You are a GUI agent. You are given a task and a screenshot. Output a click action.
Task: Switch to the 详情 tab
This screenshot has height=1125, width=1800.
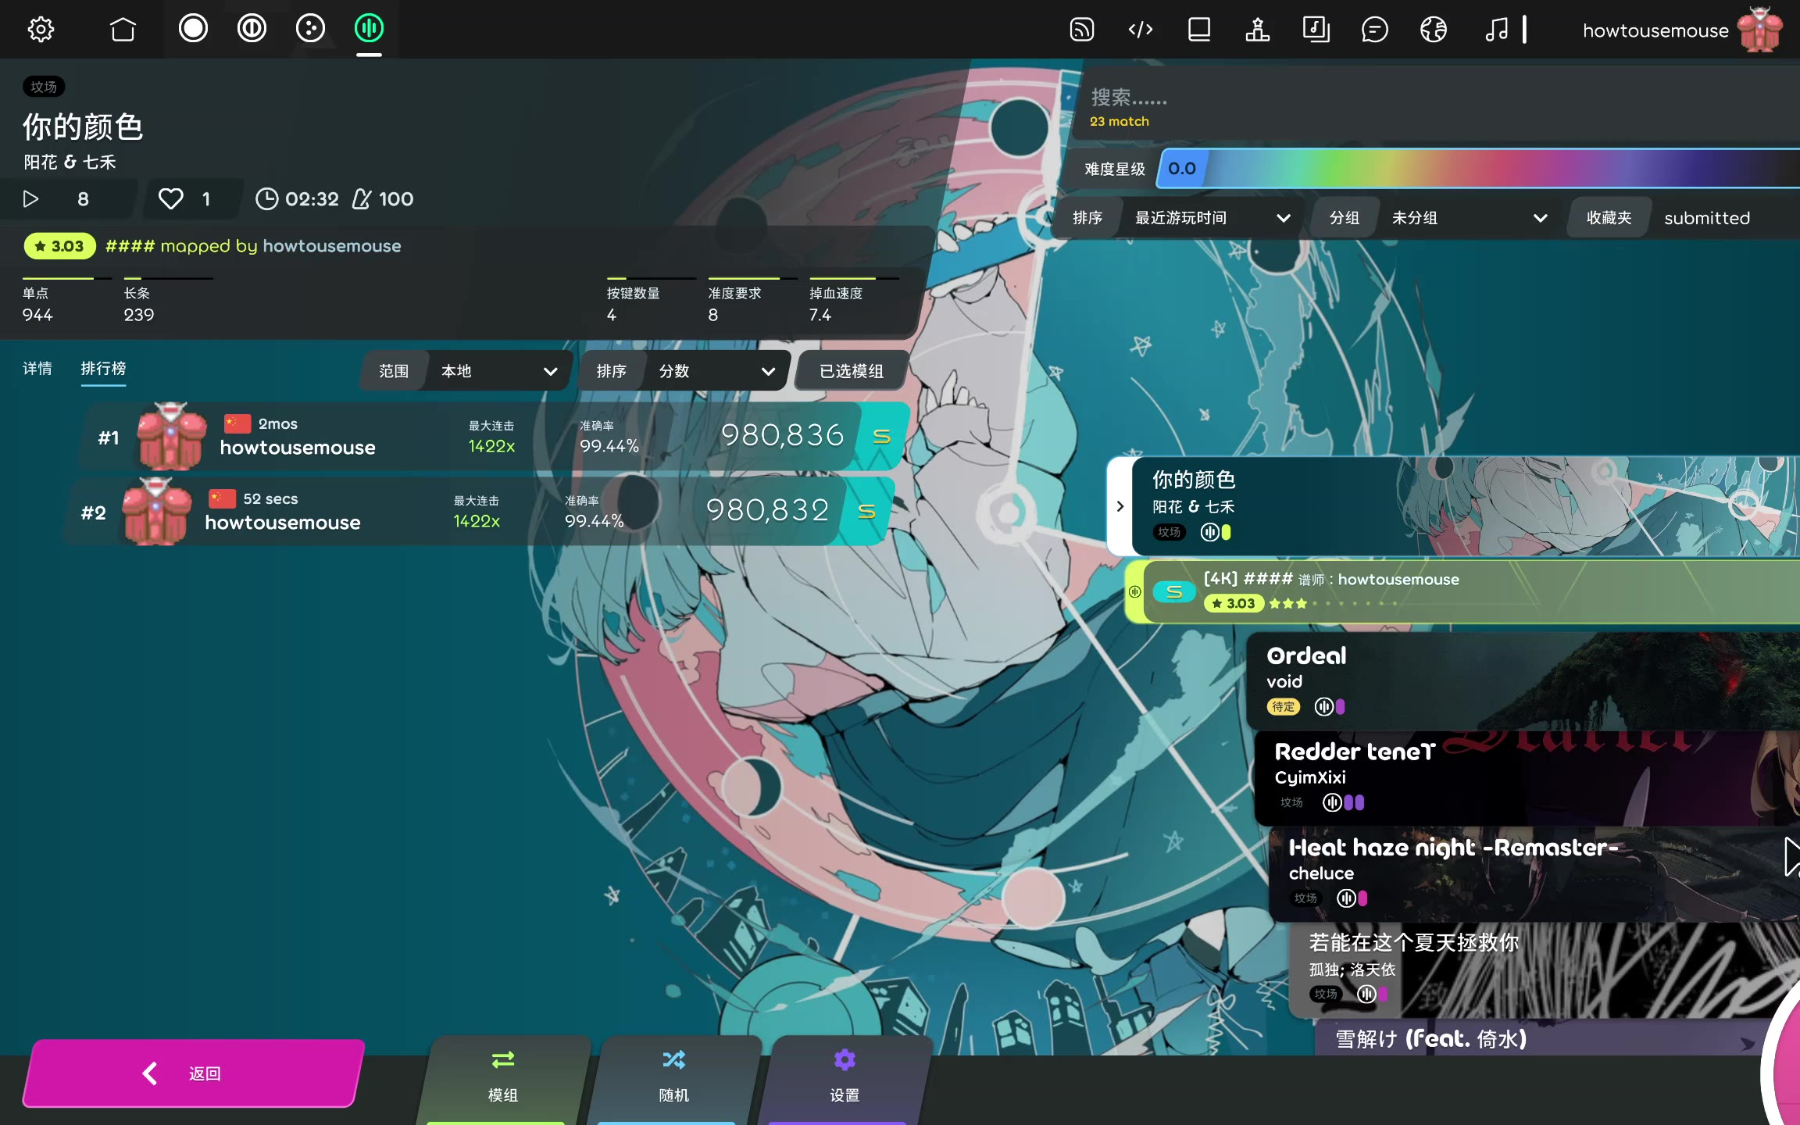tap(38, 369)
